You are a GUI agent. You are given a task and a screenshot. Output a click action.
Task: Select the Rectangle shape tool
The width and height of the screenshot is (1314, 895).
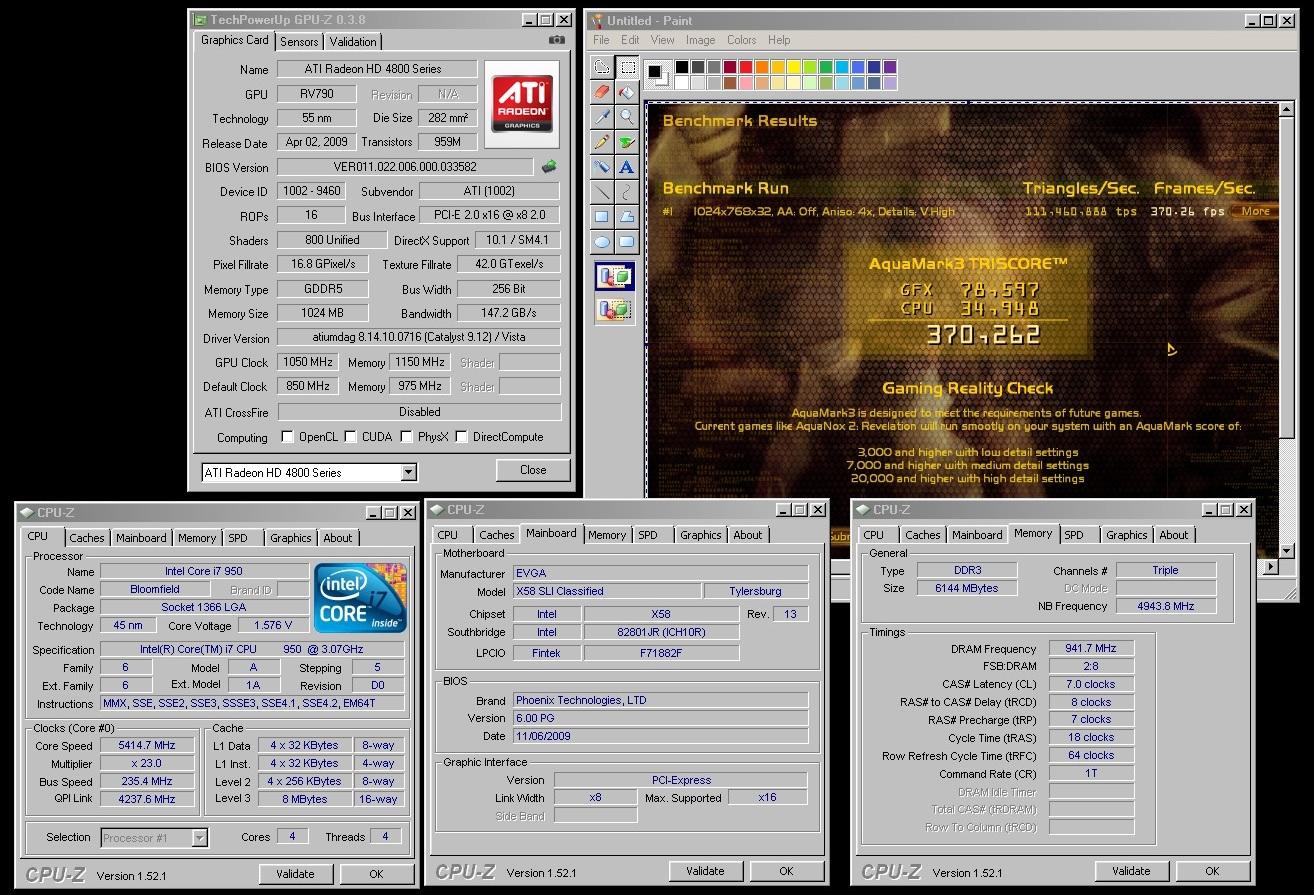[x=602, y=216]
